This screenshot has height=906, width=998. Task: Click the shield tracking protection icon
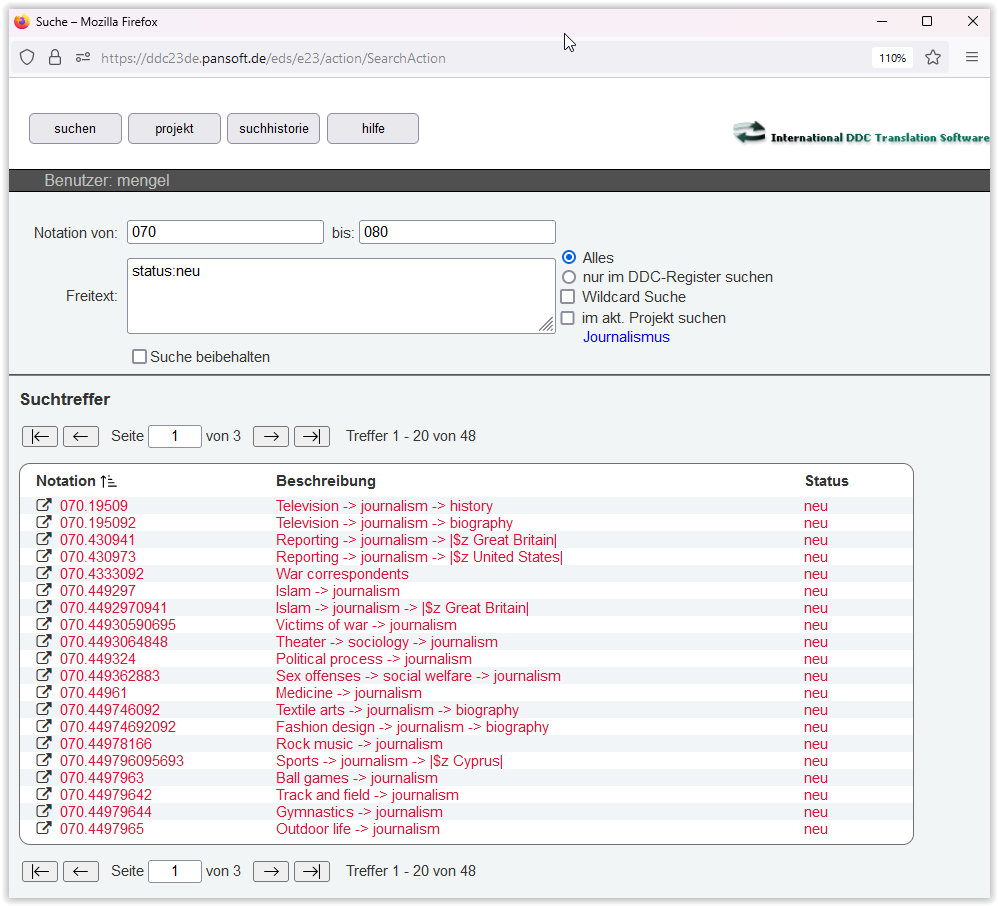(x=28, y=58)
